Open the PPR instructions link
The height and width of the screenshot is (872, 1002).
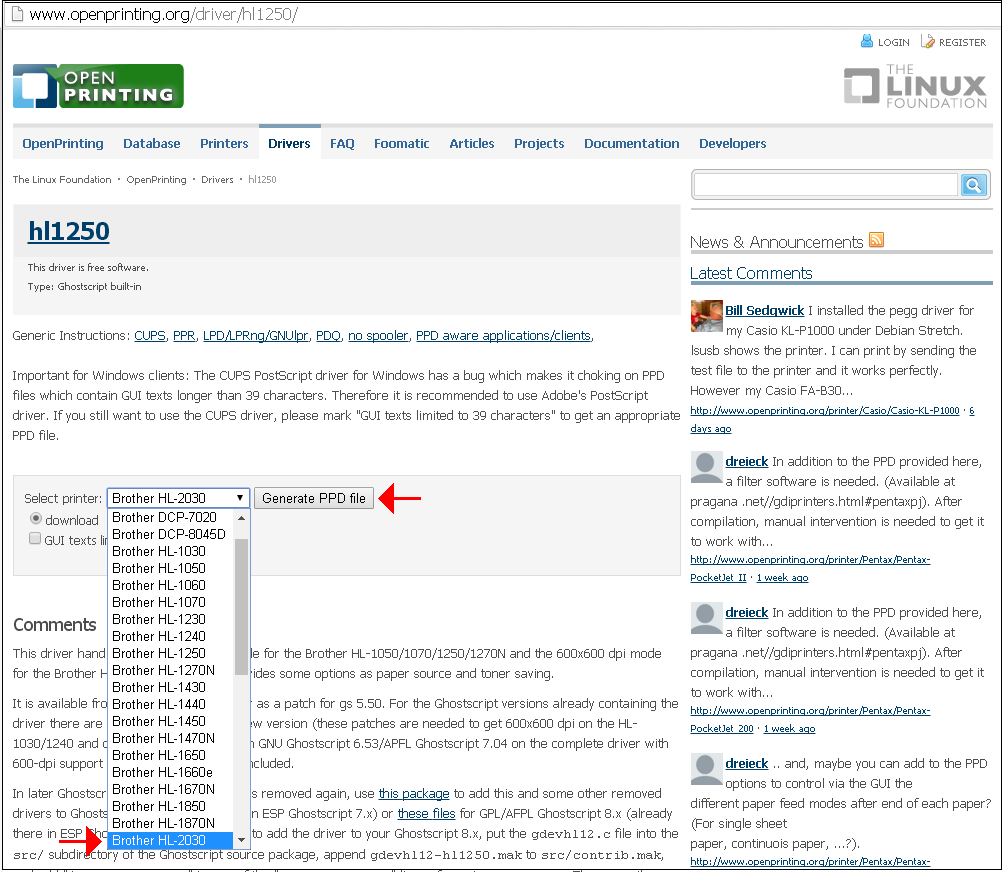[x=184, y=335]
